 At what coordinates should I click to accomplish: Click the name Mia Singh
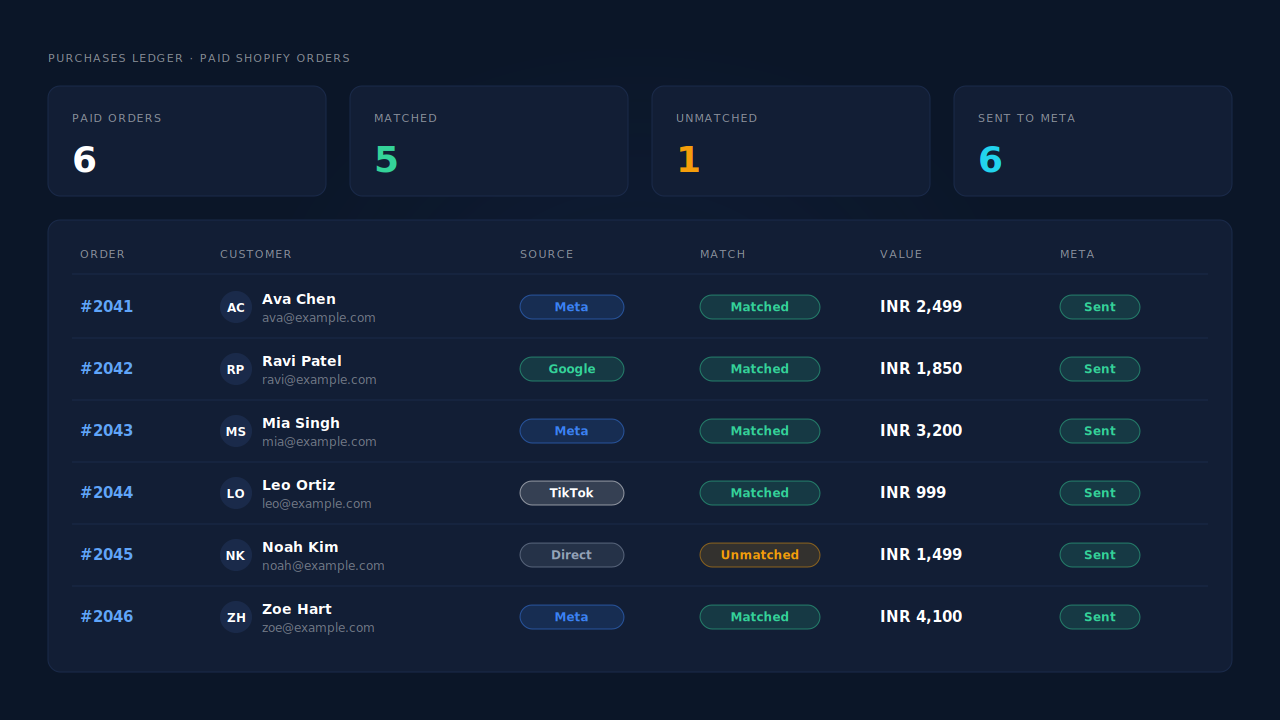301,423
